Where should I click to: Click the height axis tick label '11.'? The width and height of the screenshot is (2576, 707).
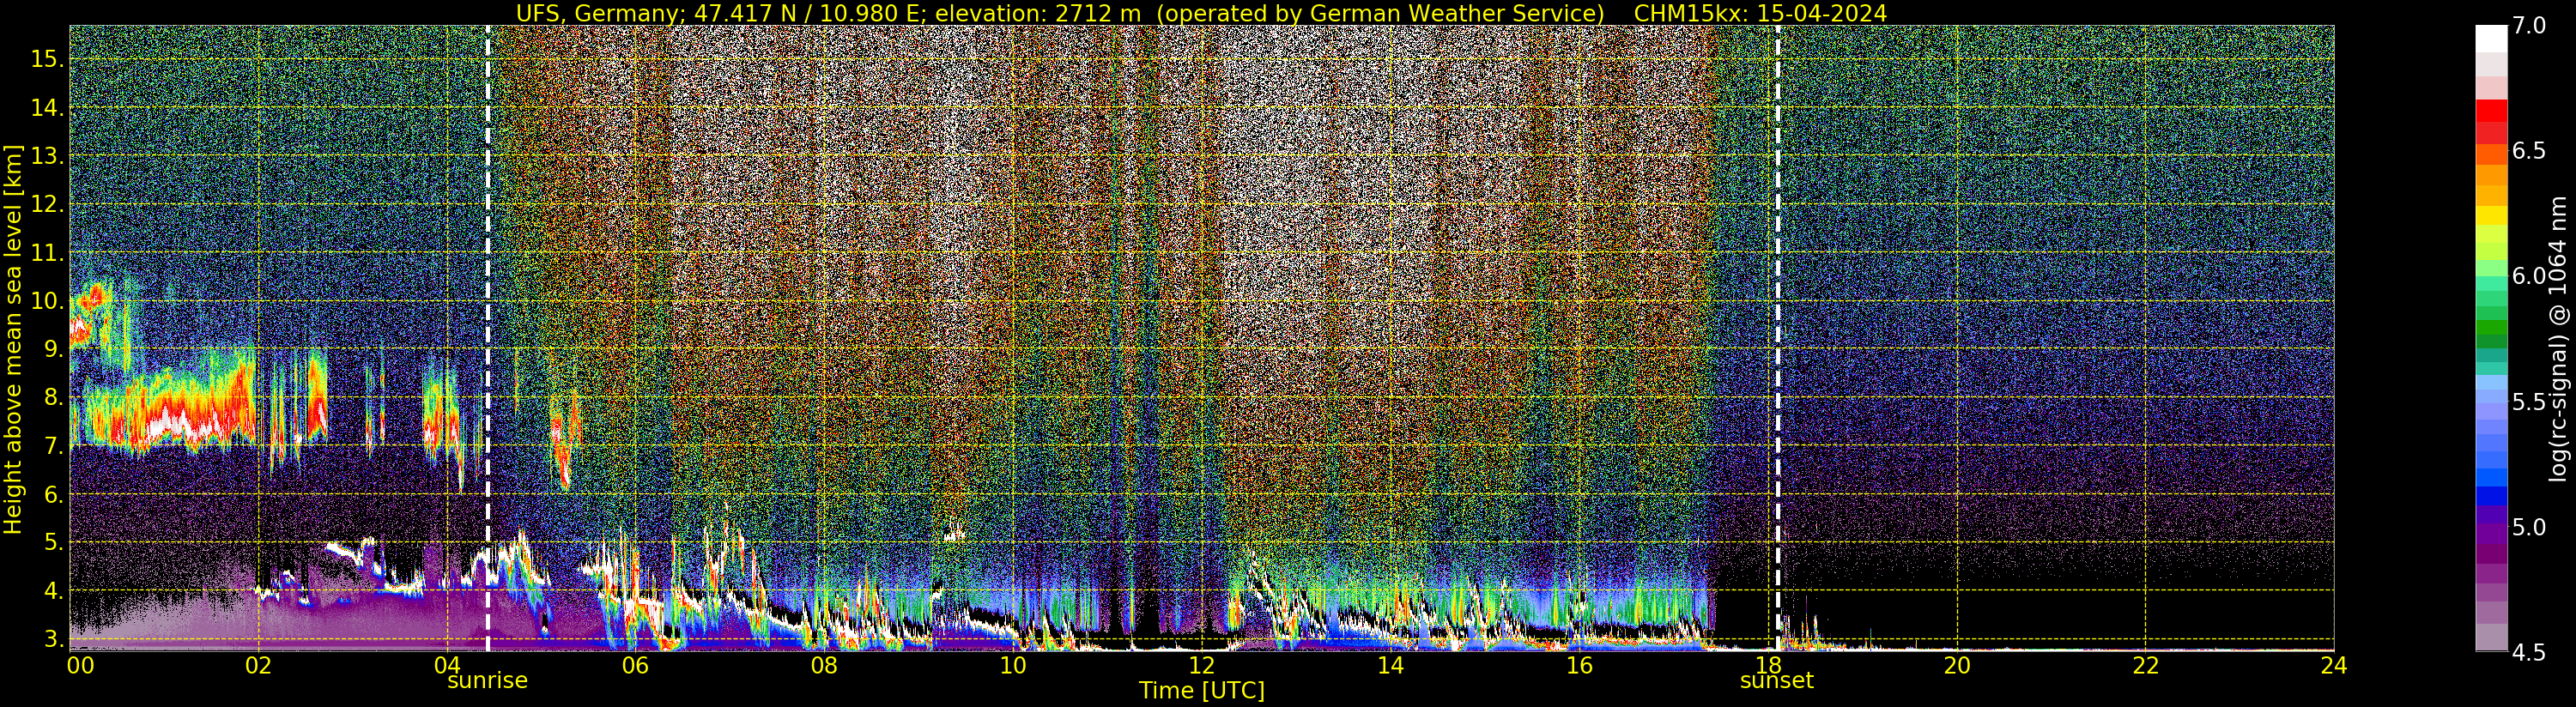[47, 253]
